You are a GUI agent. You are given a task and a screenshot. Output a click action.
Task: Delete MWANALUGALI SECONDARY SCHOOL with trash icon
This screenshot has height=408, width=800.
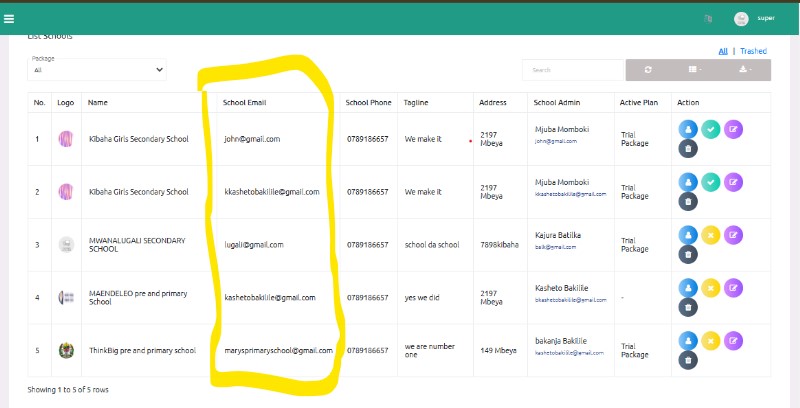(688, 254)
